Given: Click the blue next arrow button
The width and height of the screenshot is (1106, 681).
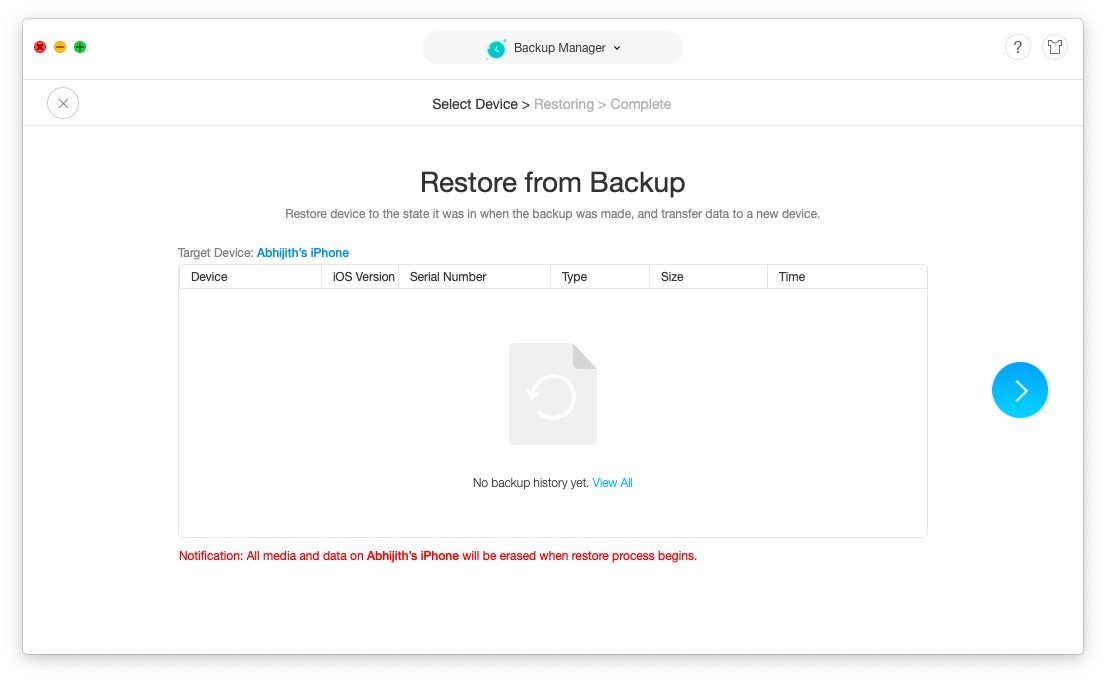Looking at the screenshot, I should point(1019,390).
